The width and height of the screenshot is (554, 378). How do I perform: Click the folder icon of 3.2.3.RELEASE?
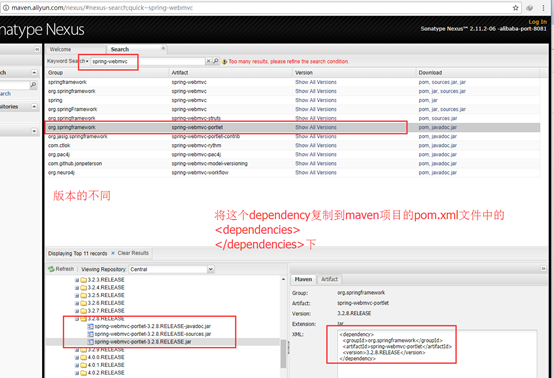click(83, 280)
